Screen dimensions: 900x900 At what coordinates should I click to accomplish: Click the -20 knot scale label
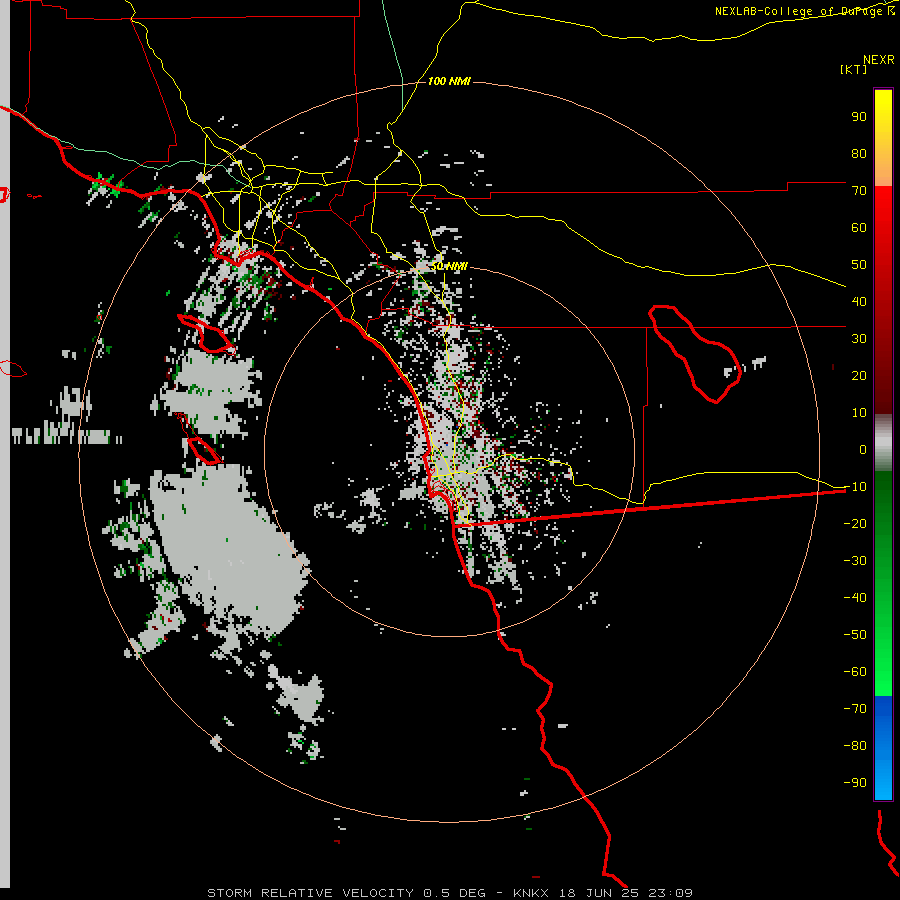[x=855, y=524]
